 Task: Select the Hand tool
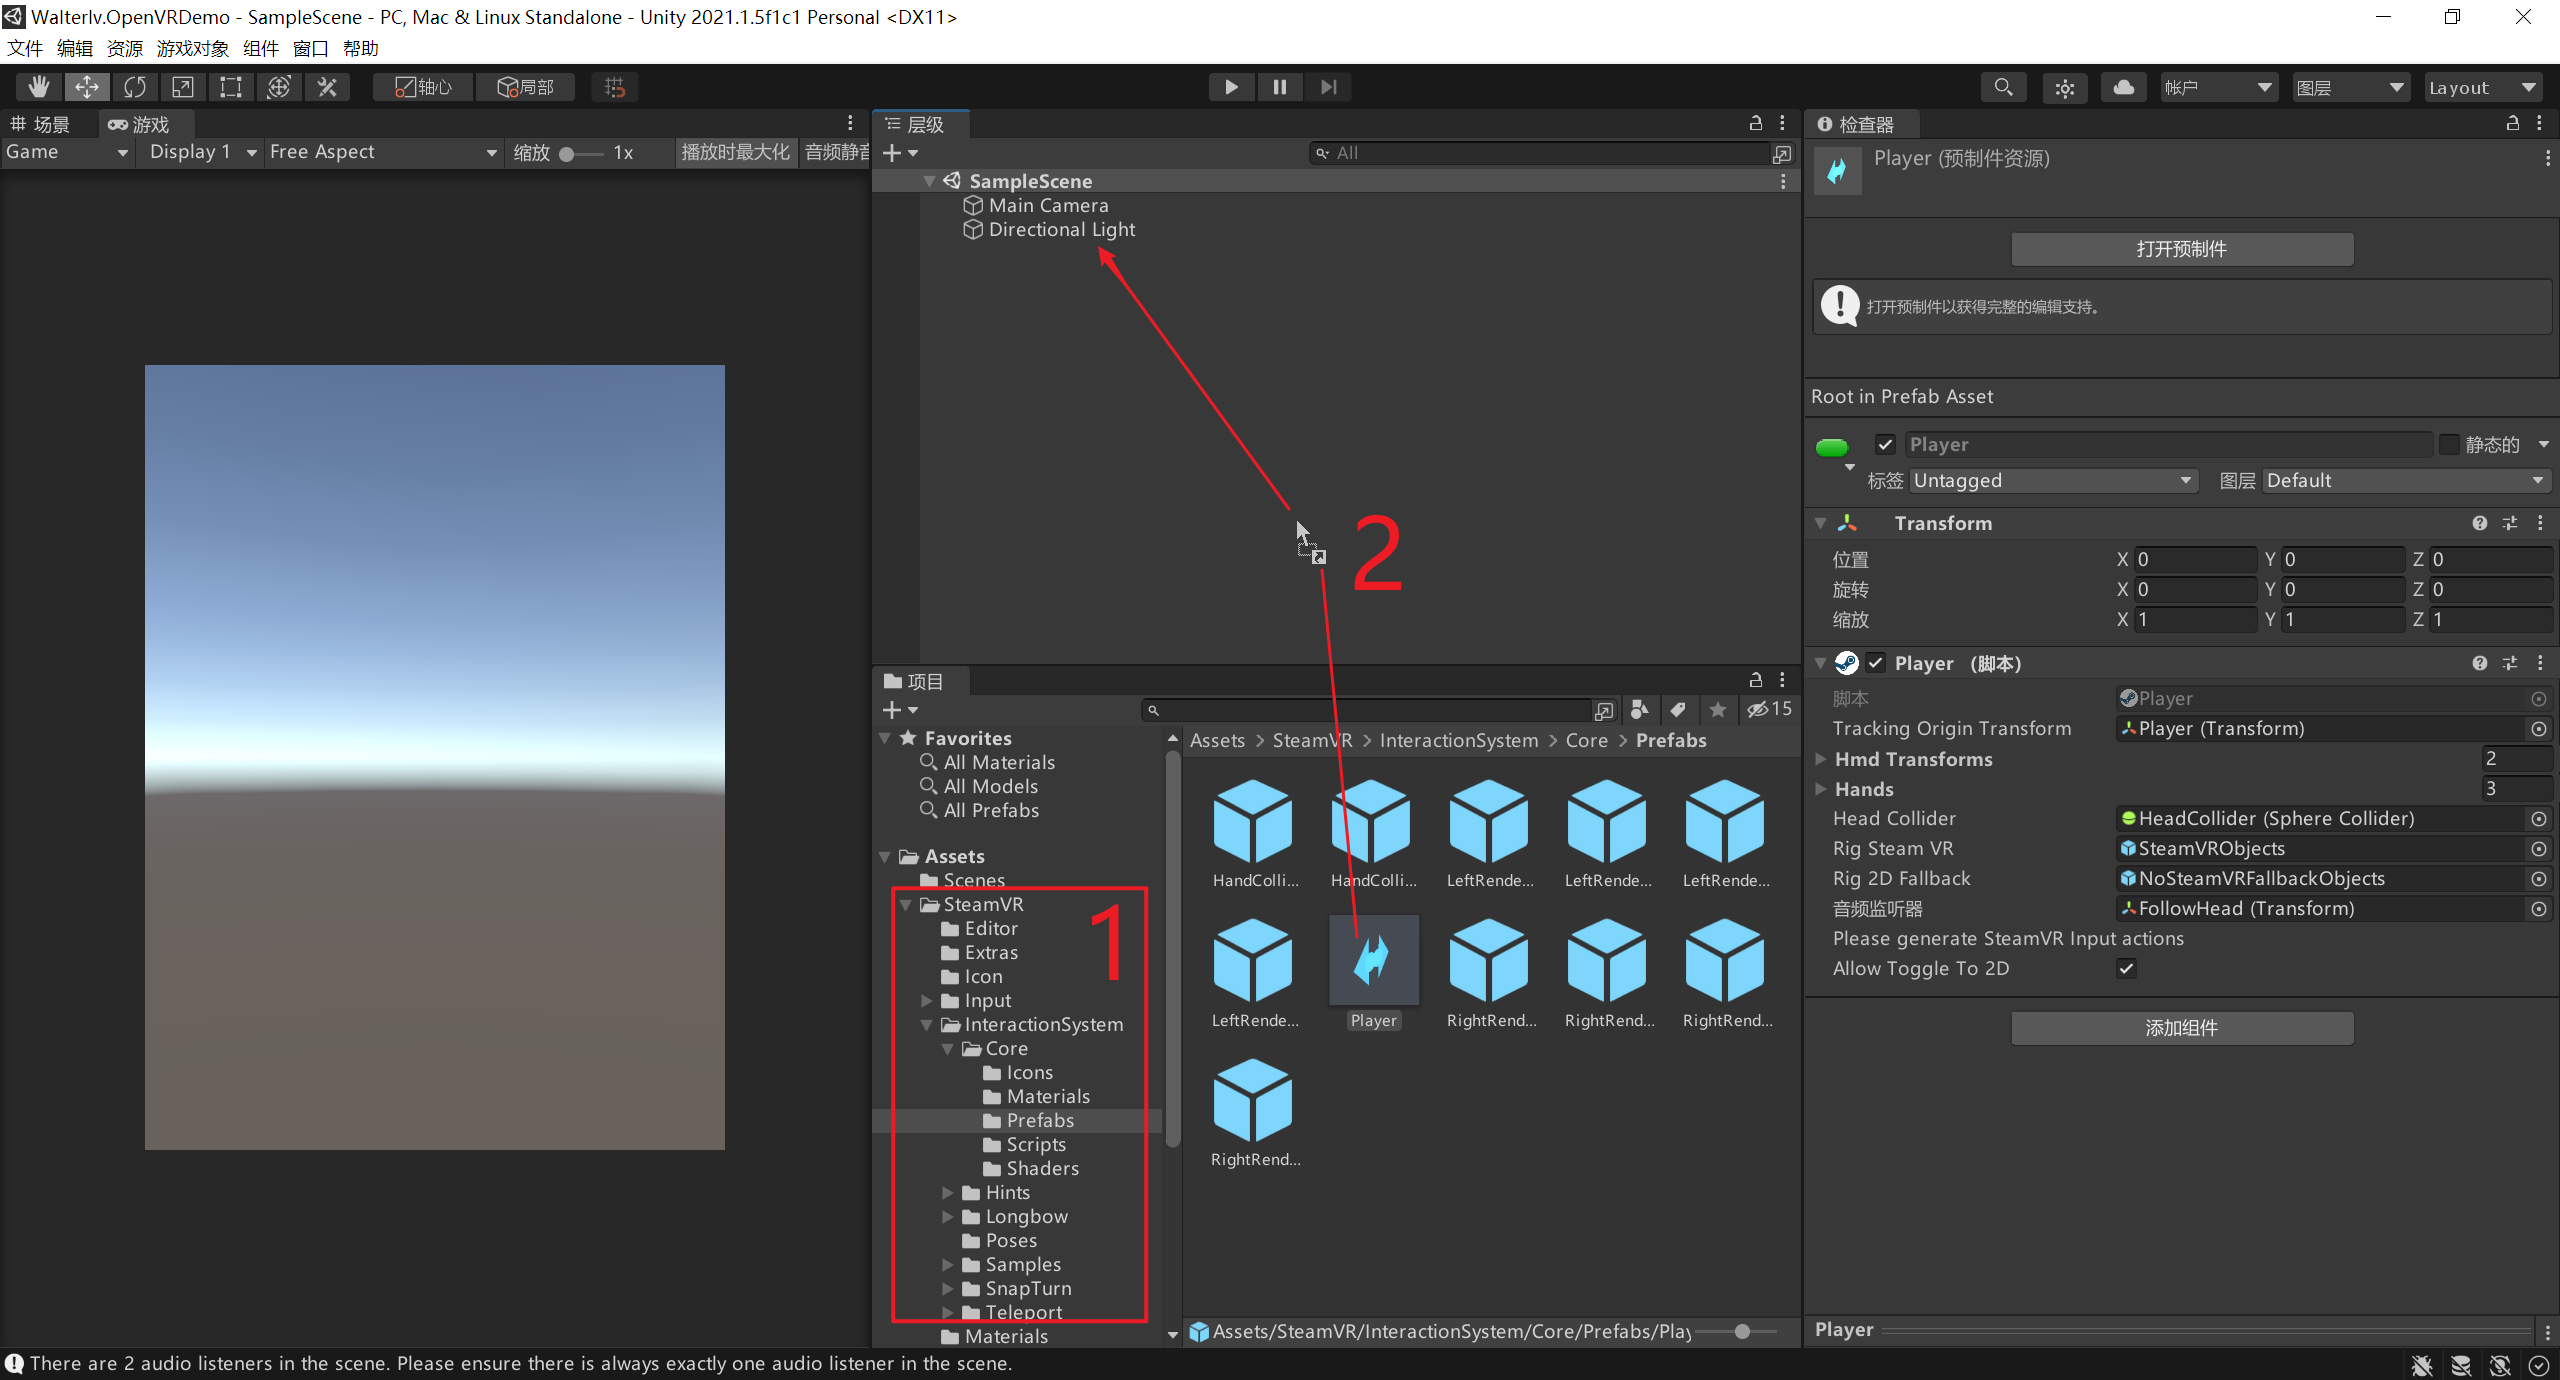point(38,87)
